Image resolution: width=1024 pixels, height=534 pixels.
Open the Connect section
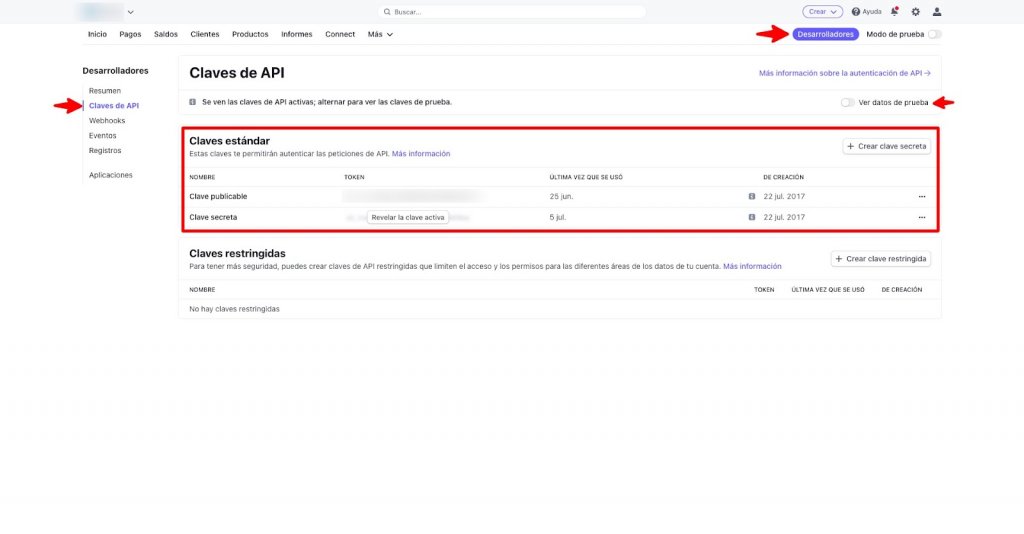point(340,34)
